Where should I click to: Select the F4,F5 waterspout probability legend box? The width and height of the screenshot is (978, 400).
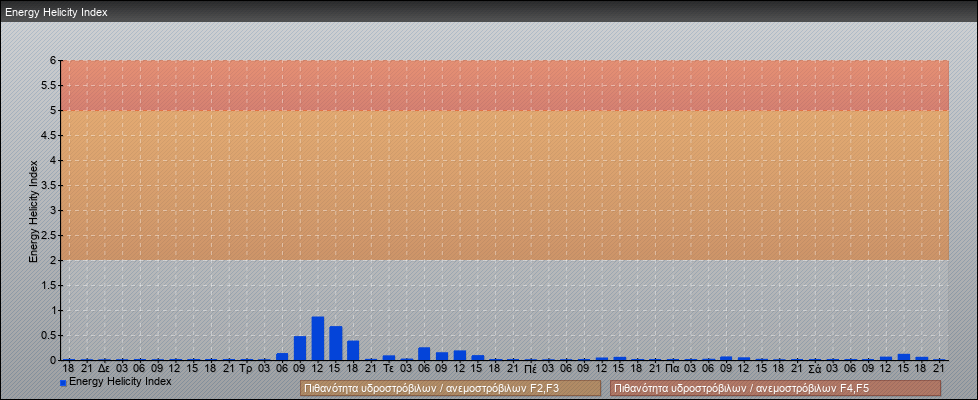pos(775,388)
